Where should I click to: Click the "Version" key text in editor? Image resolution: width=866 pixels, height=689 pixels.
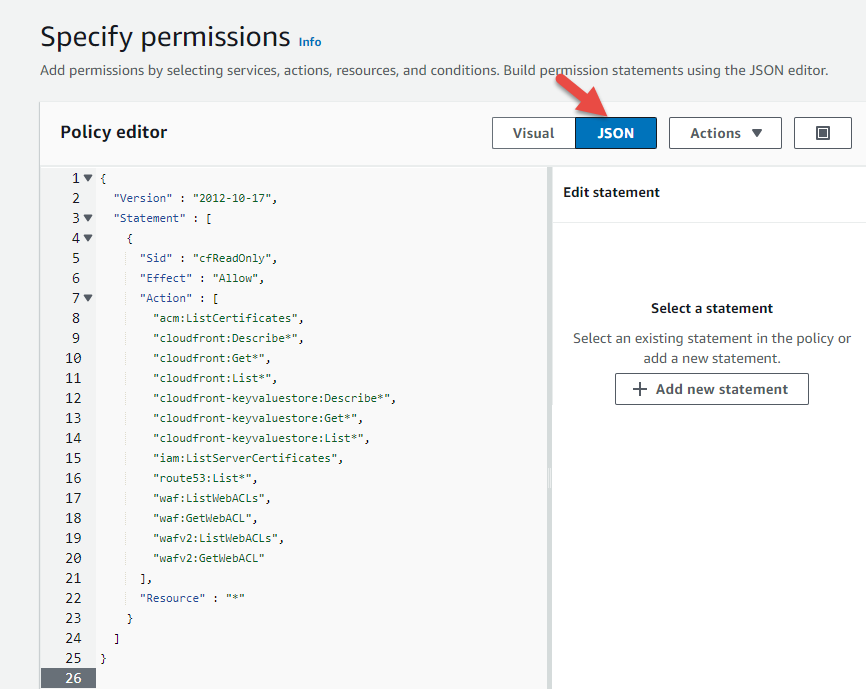143,198
